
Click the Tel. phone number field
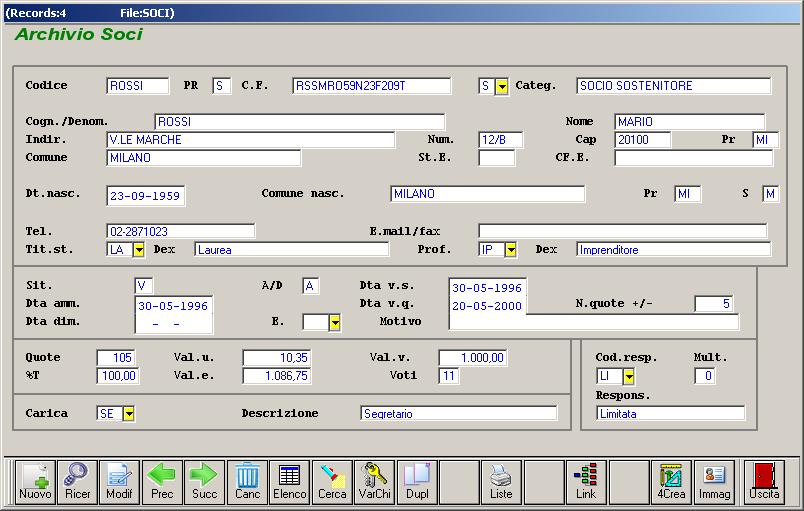pyautogui.click(x=180, y=231)
